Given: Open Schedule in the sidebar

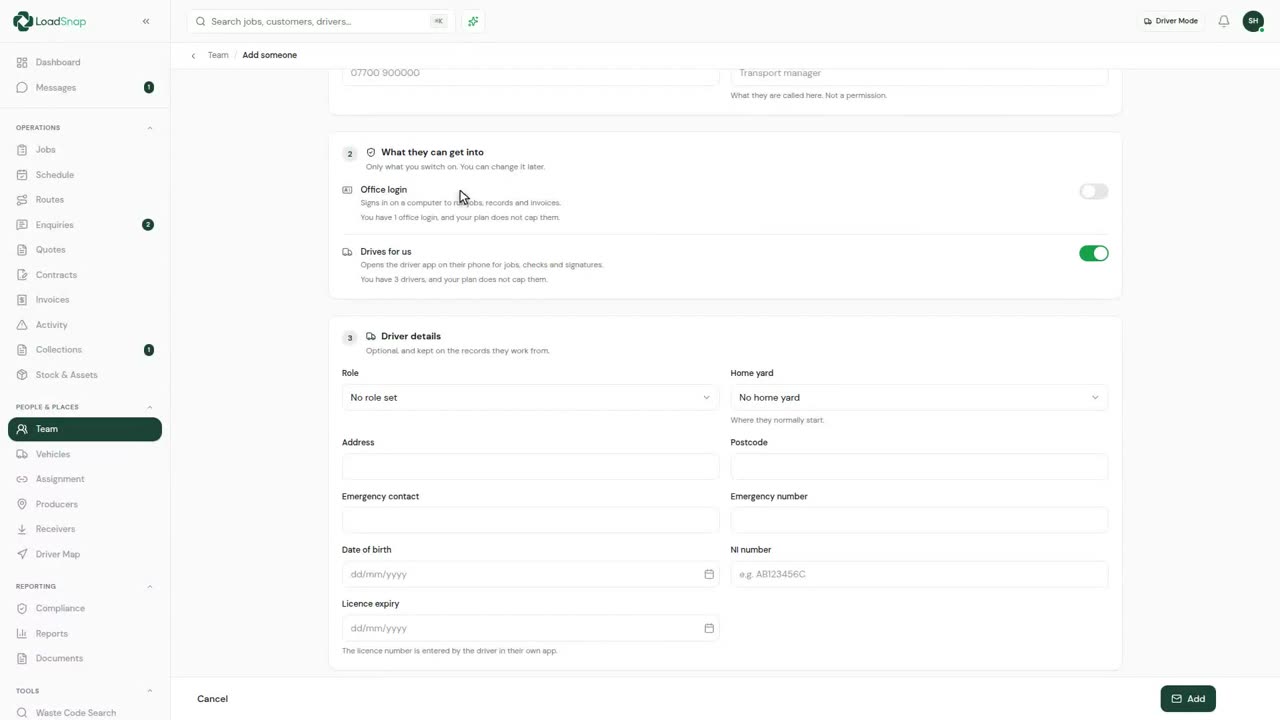Looking at the screenshot, I should pos(85,175).
